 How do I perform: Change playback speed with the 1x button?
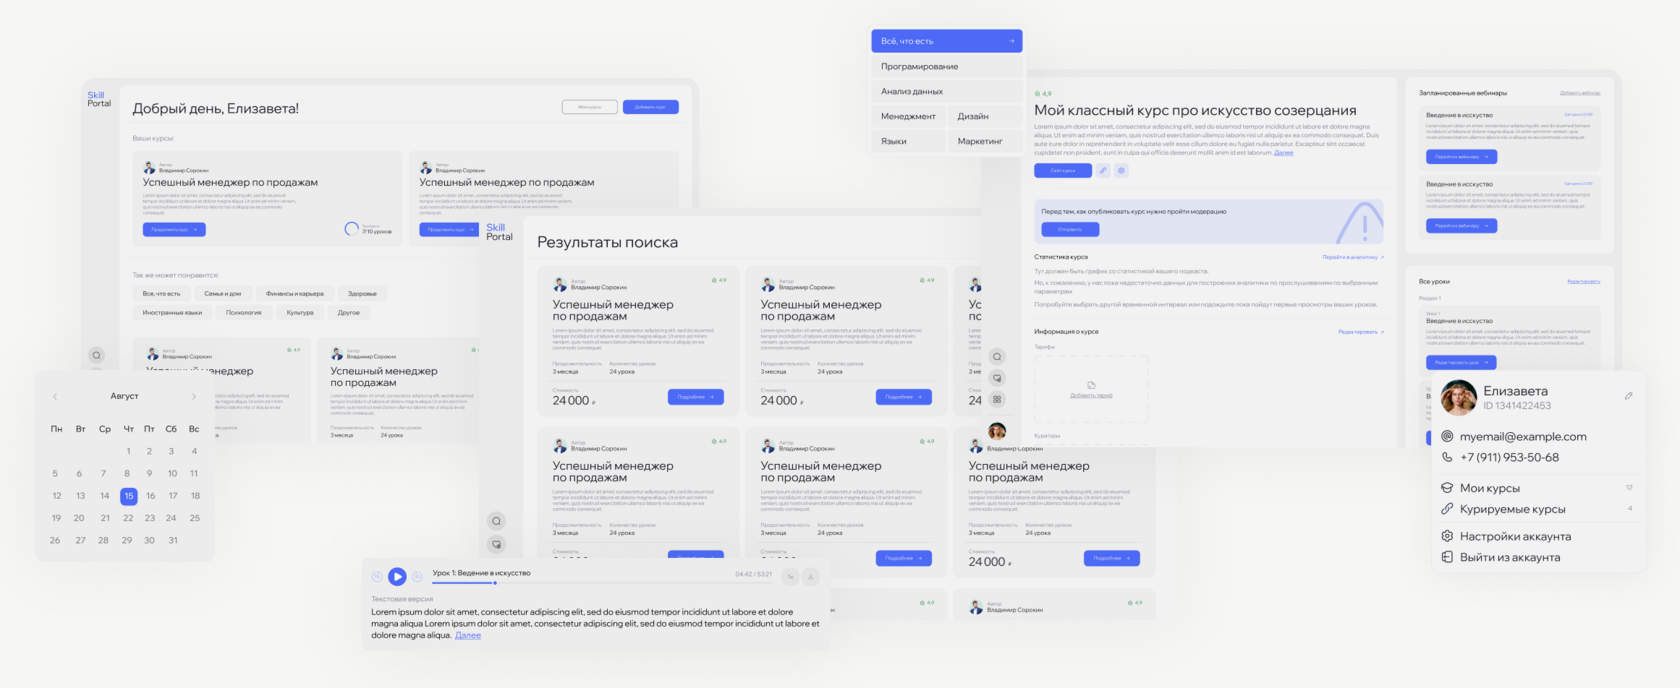coord(790,576)
